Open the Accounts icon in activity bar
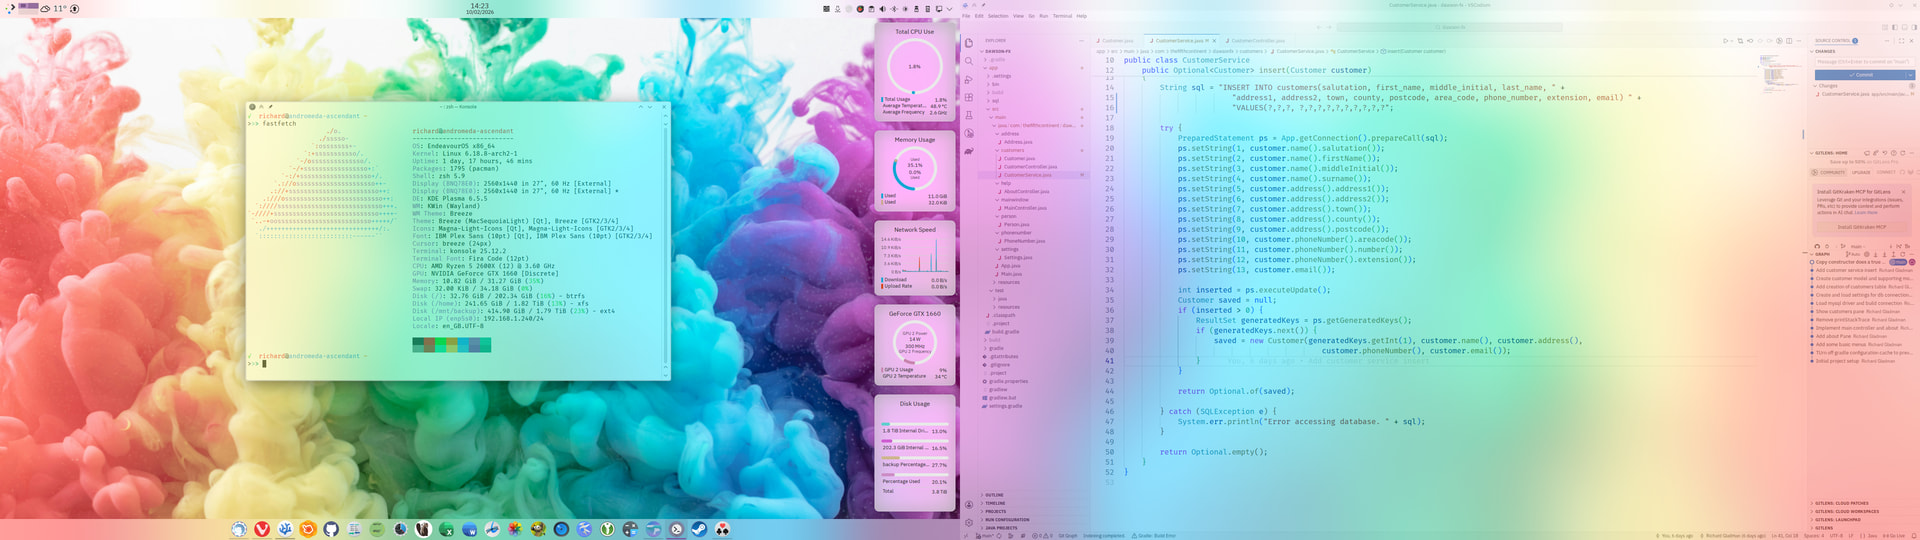1920x540 pixels. (969, 505)
